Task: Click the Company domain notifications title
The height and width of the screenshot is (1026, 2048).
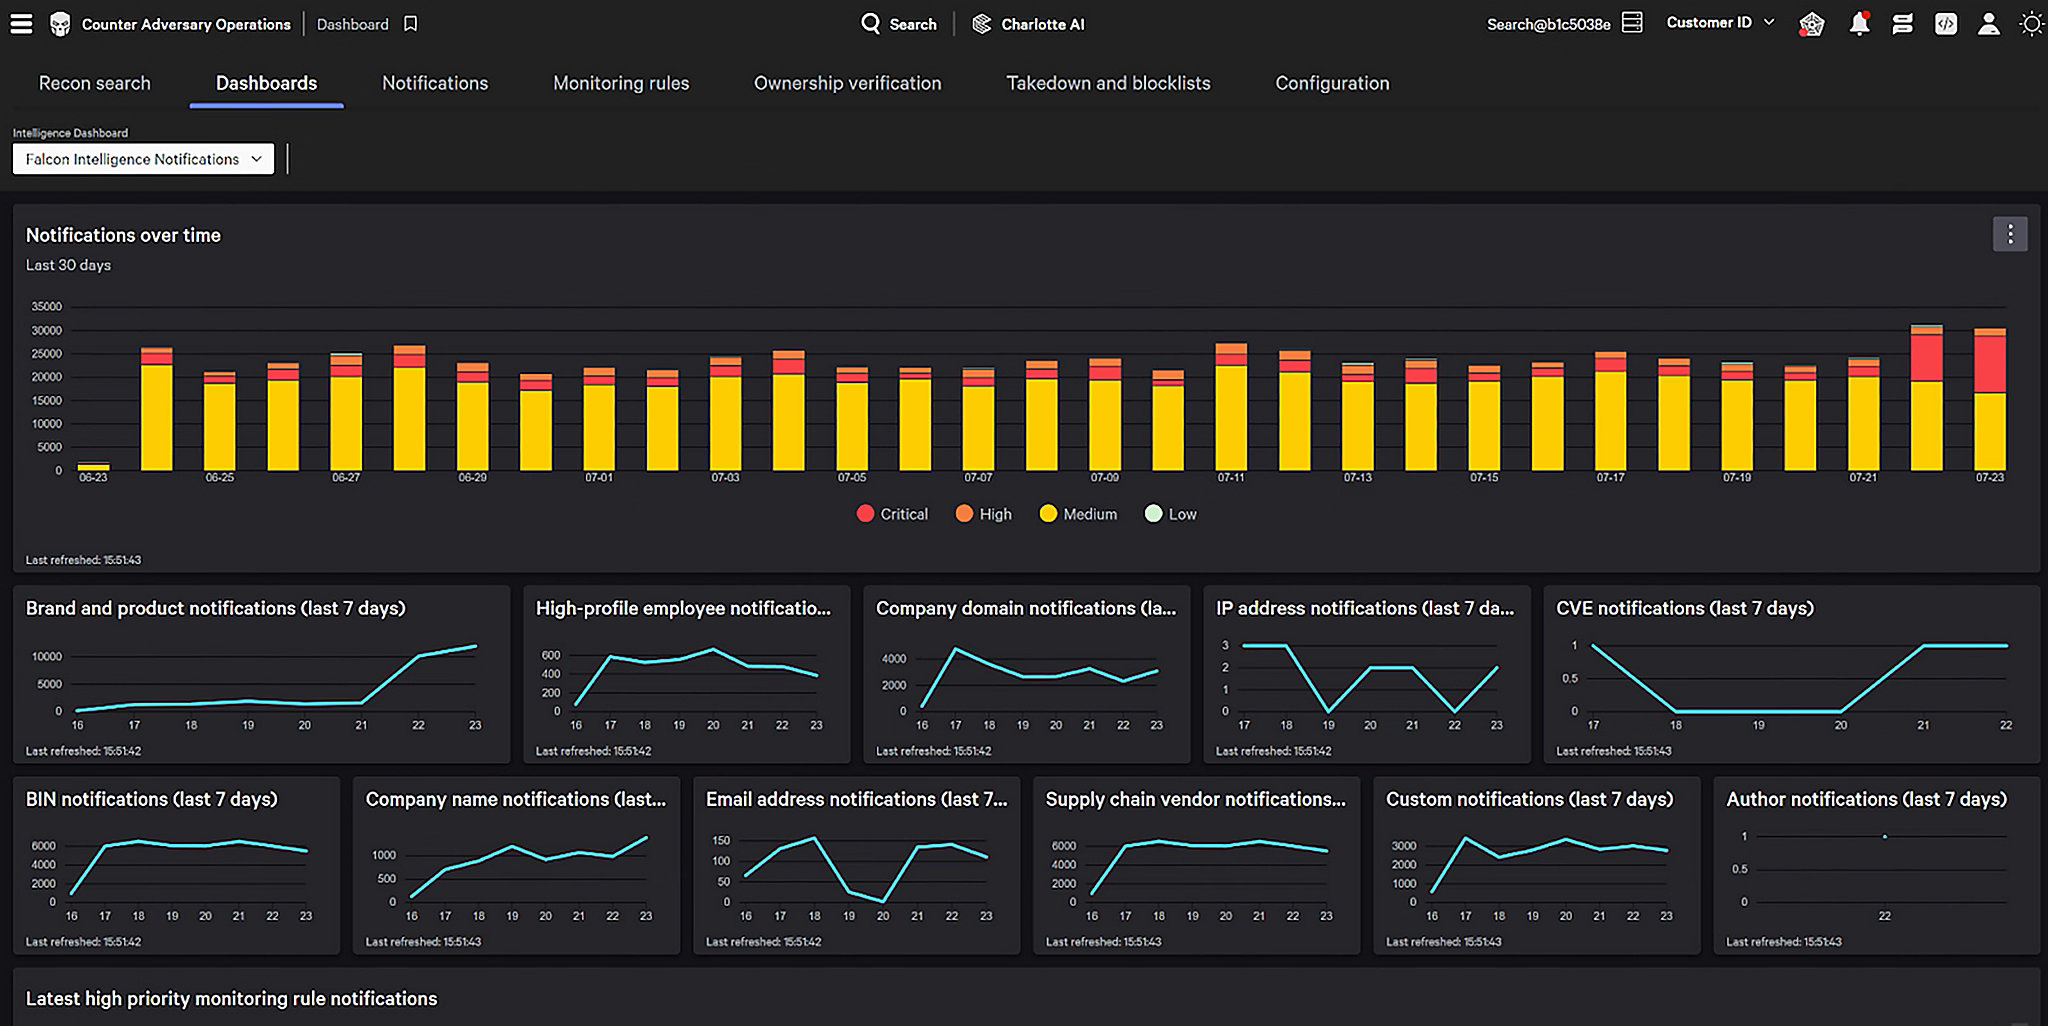Action: pos(1026,608)
